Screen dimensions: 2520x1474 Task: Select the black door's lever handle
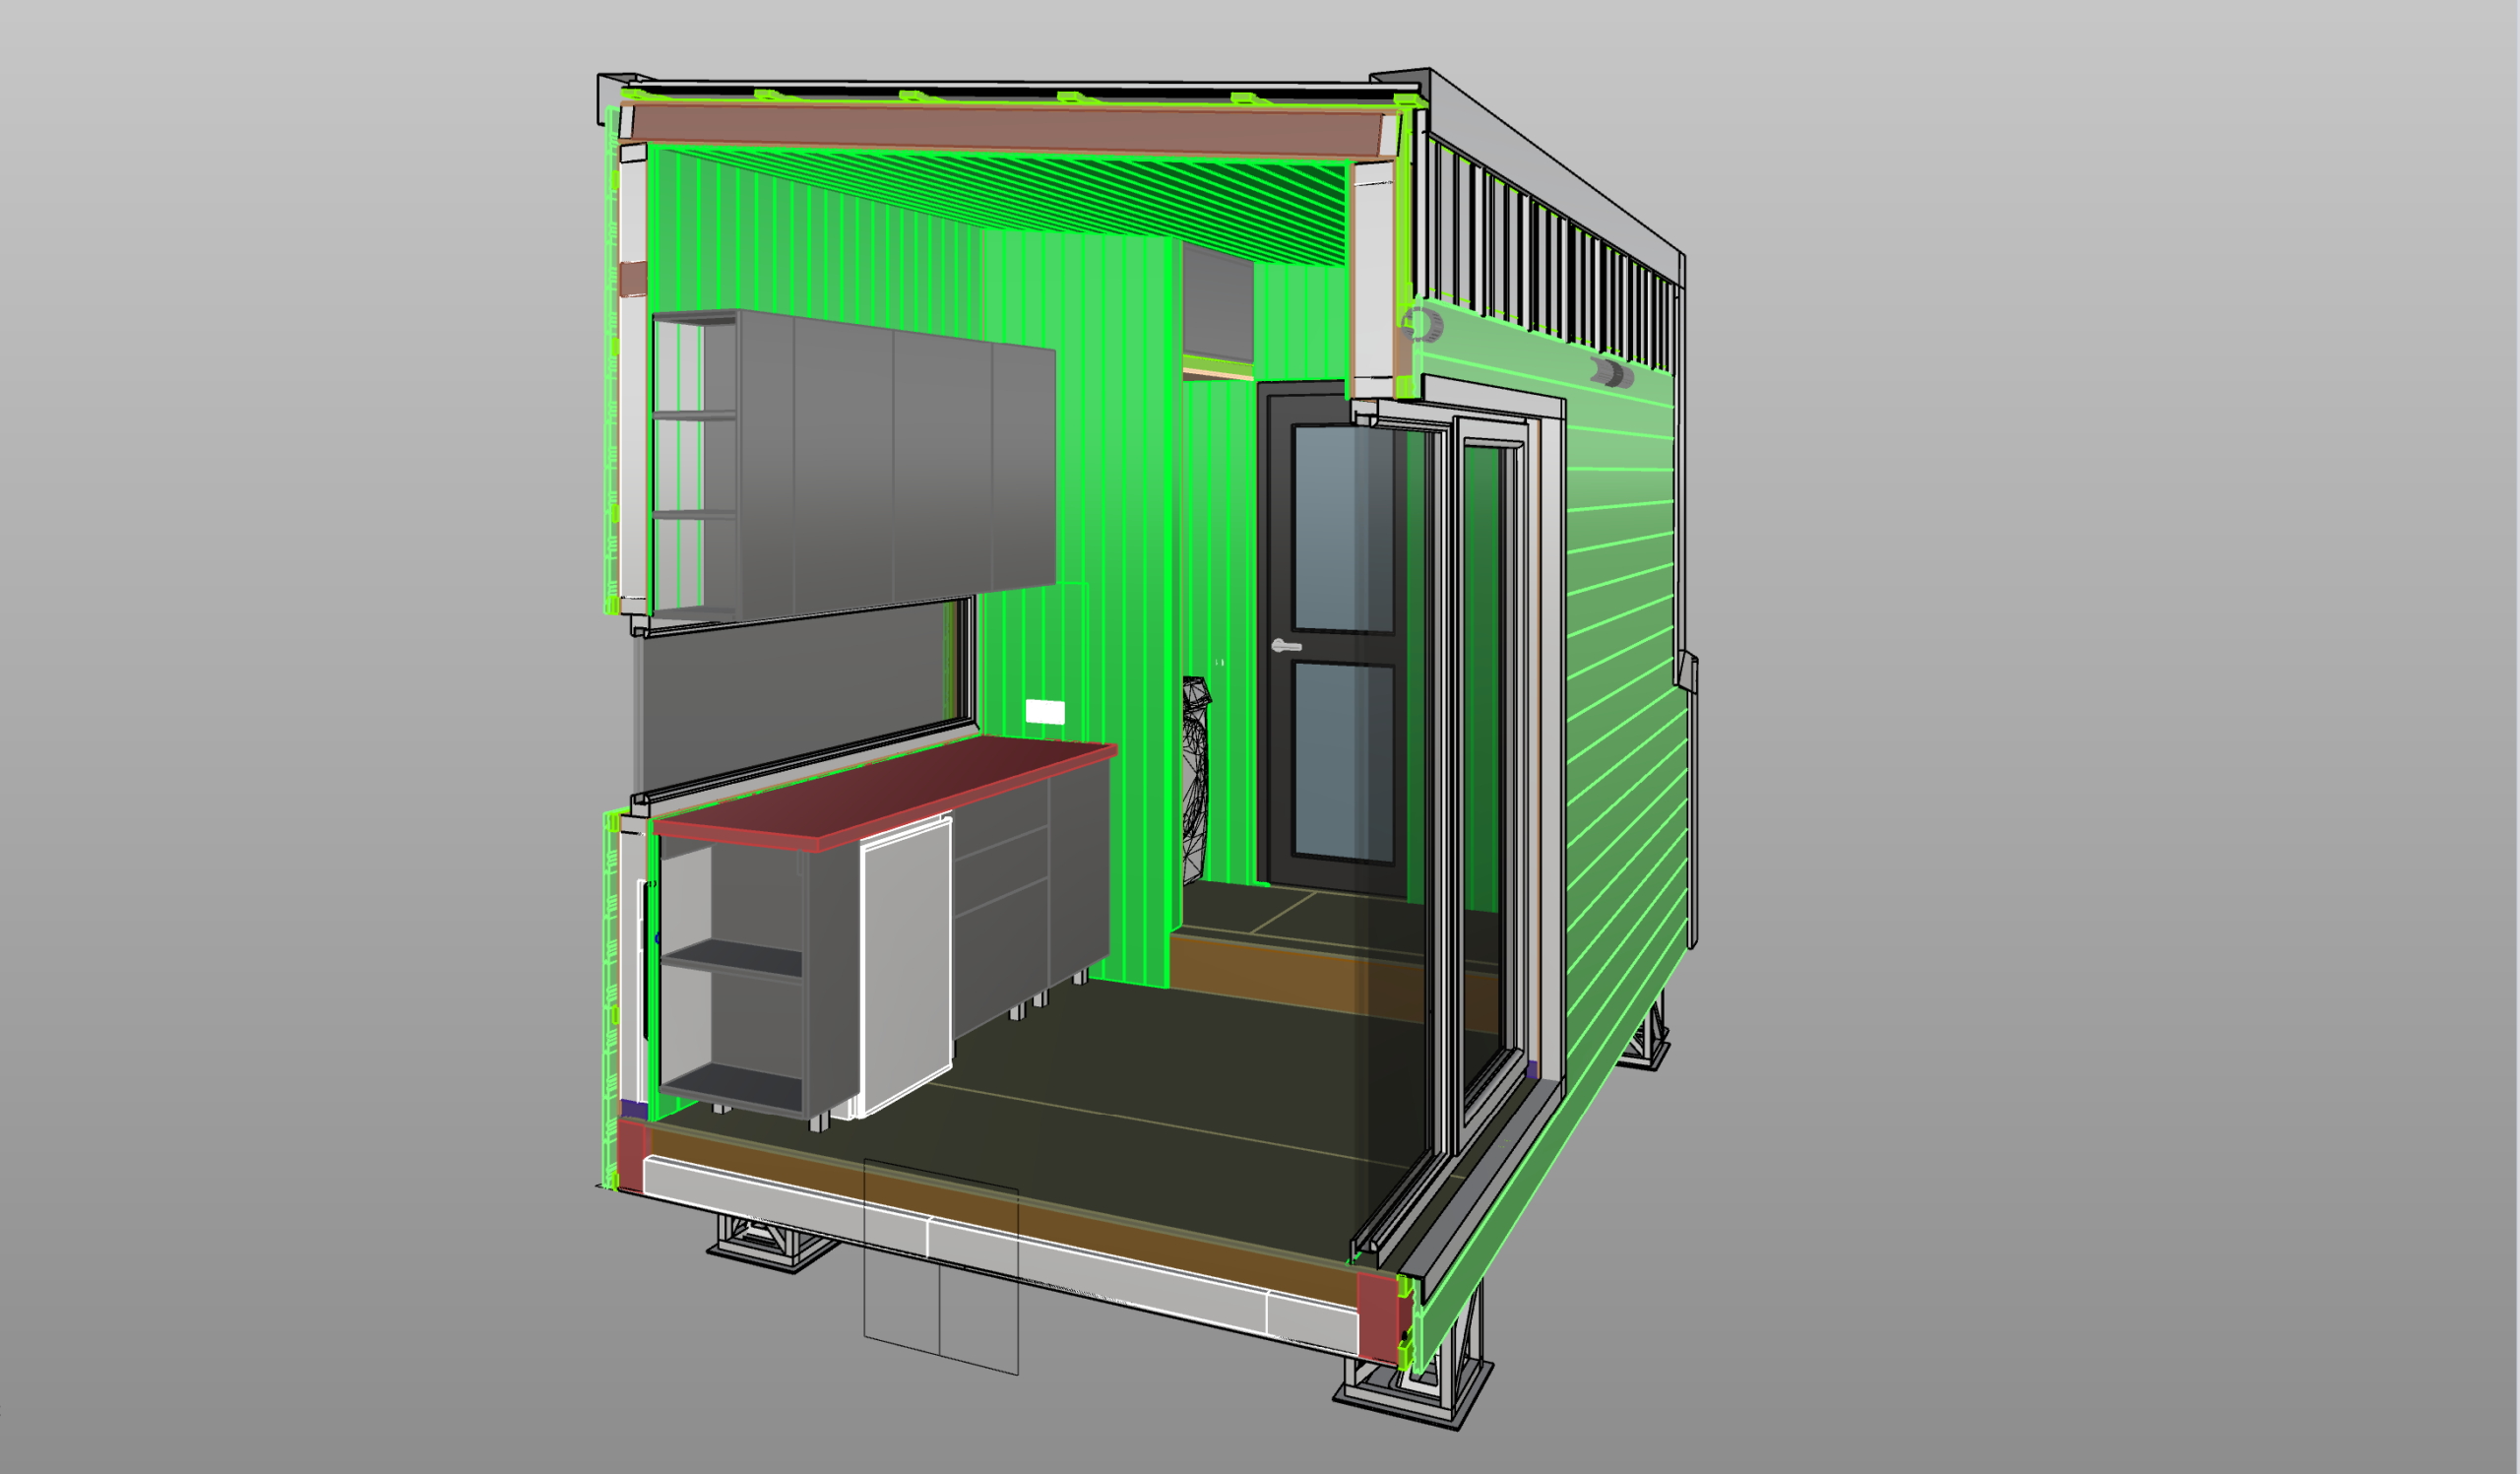[x=1285, y=646]
